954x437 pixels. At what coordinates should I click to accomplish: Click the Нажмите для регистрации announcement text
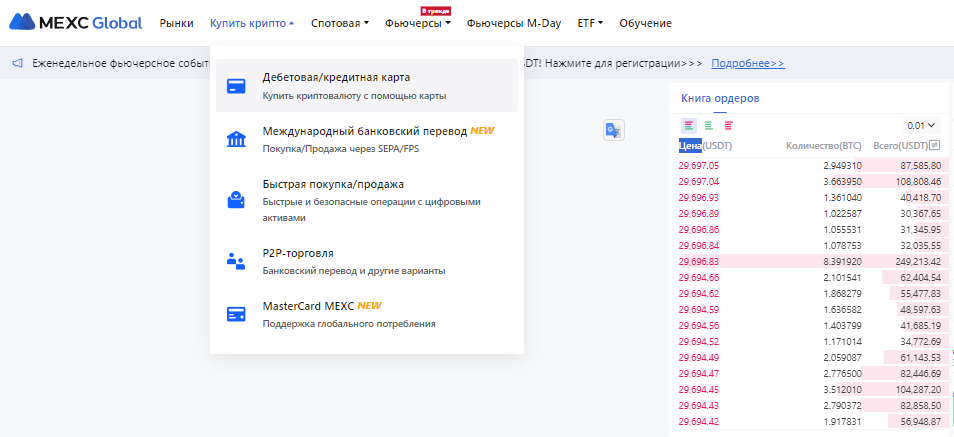click(x=624, y=63)
